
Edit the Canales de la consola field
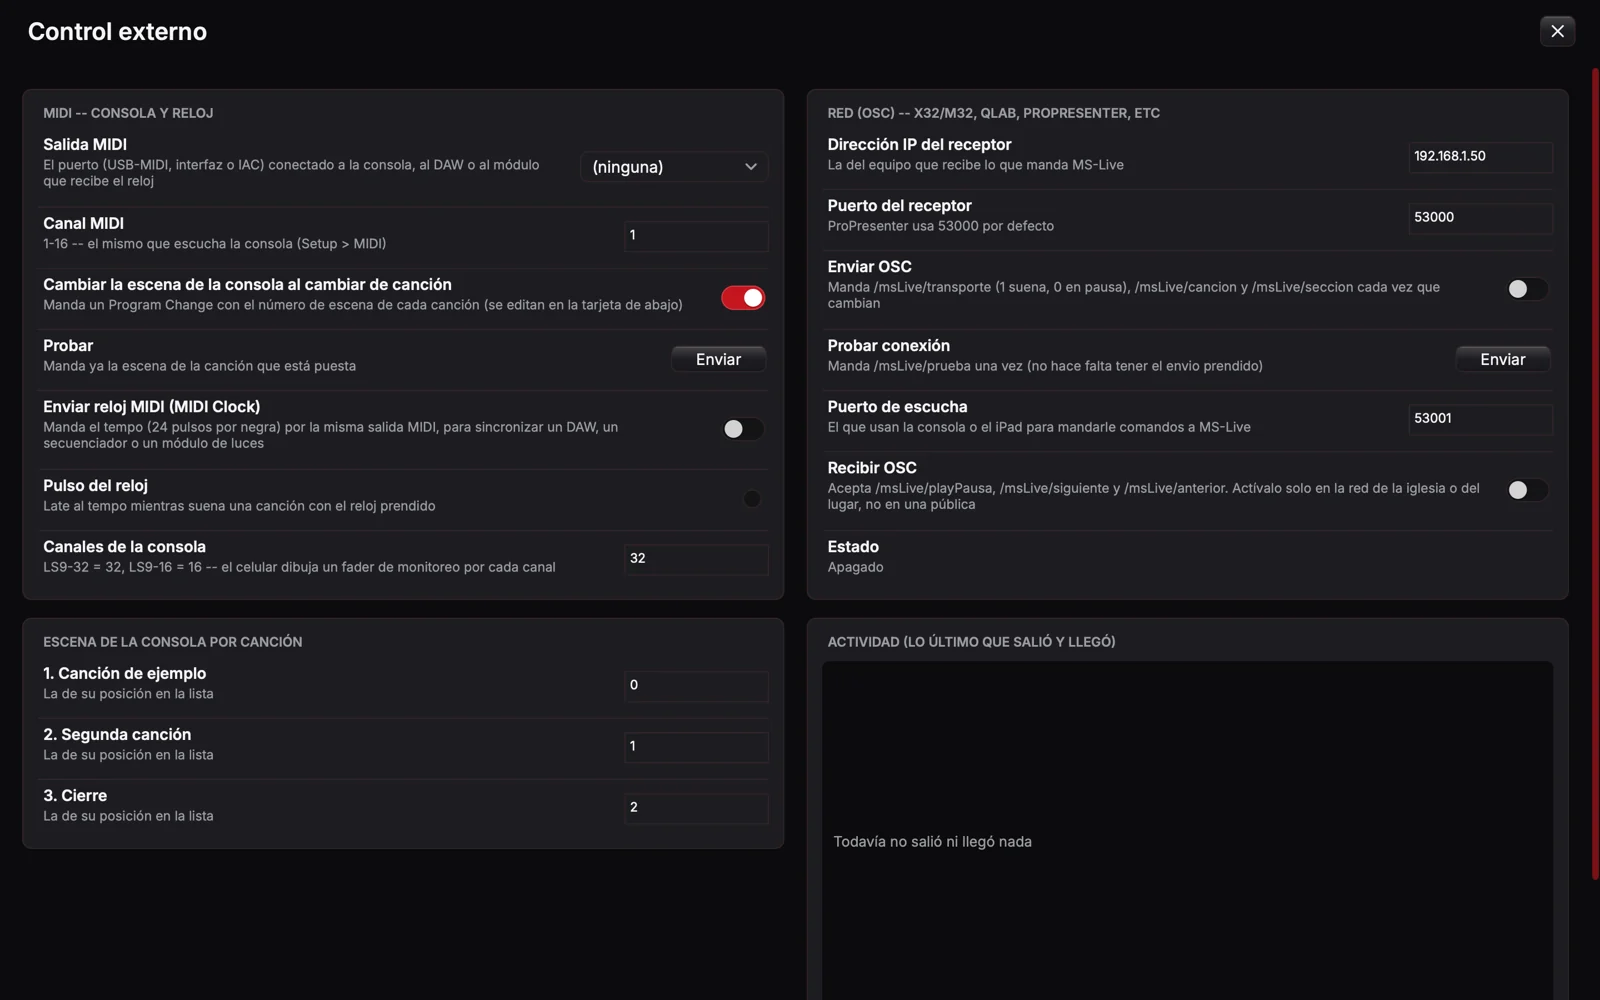[696, 559]
